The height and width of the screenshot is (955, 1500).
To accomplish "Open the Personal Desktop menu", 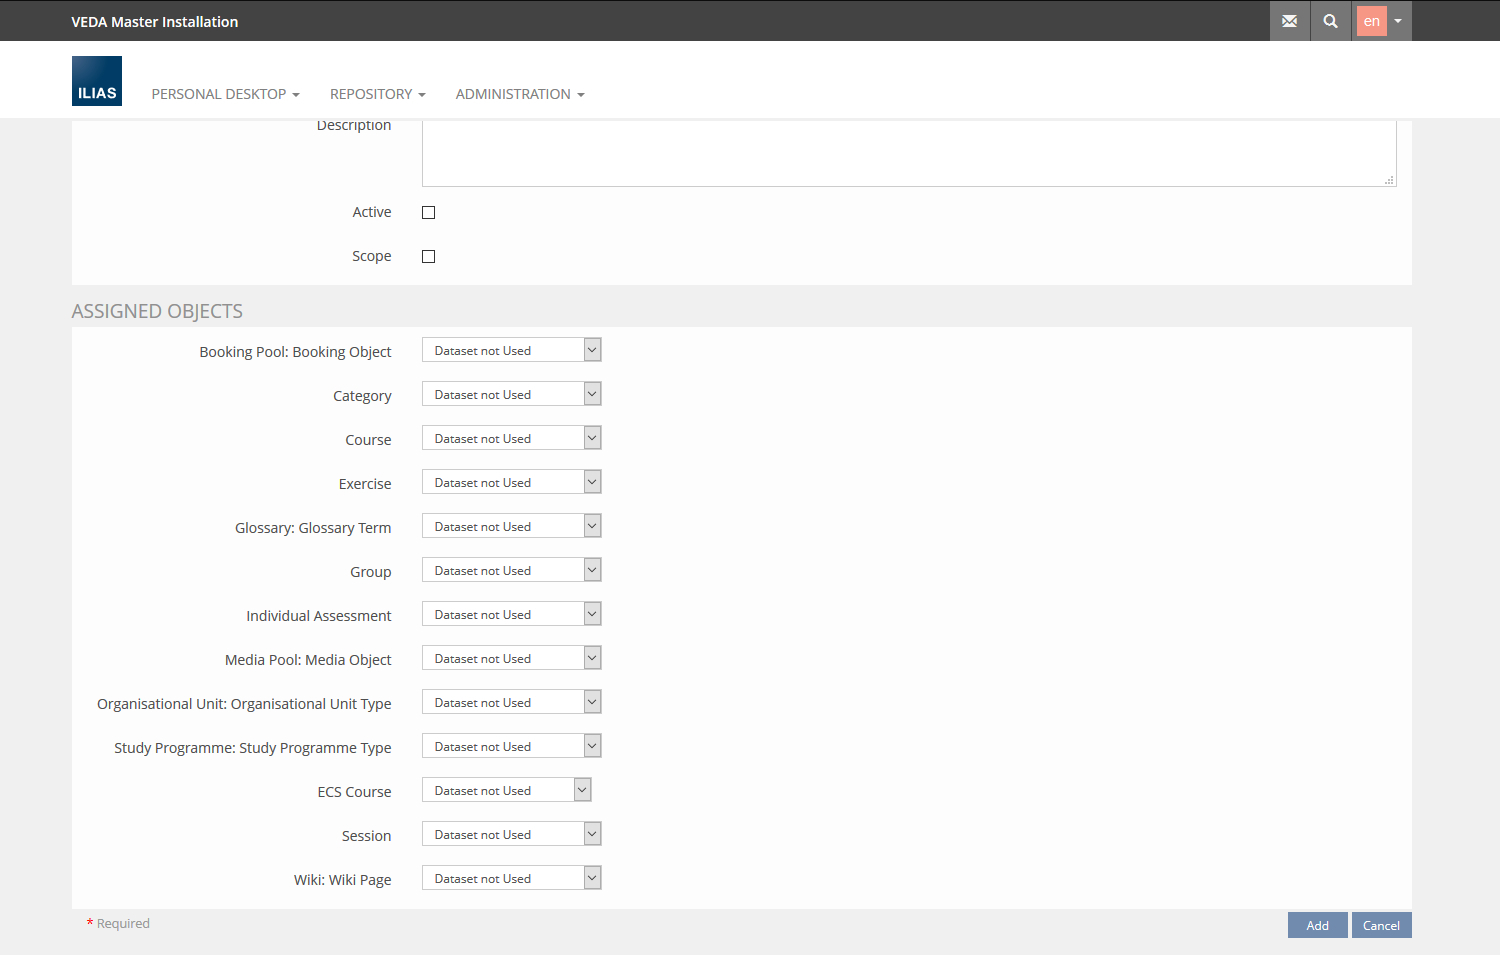I will click(225, 94).
